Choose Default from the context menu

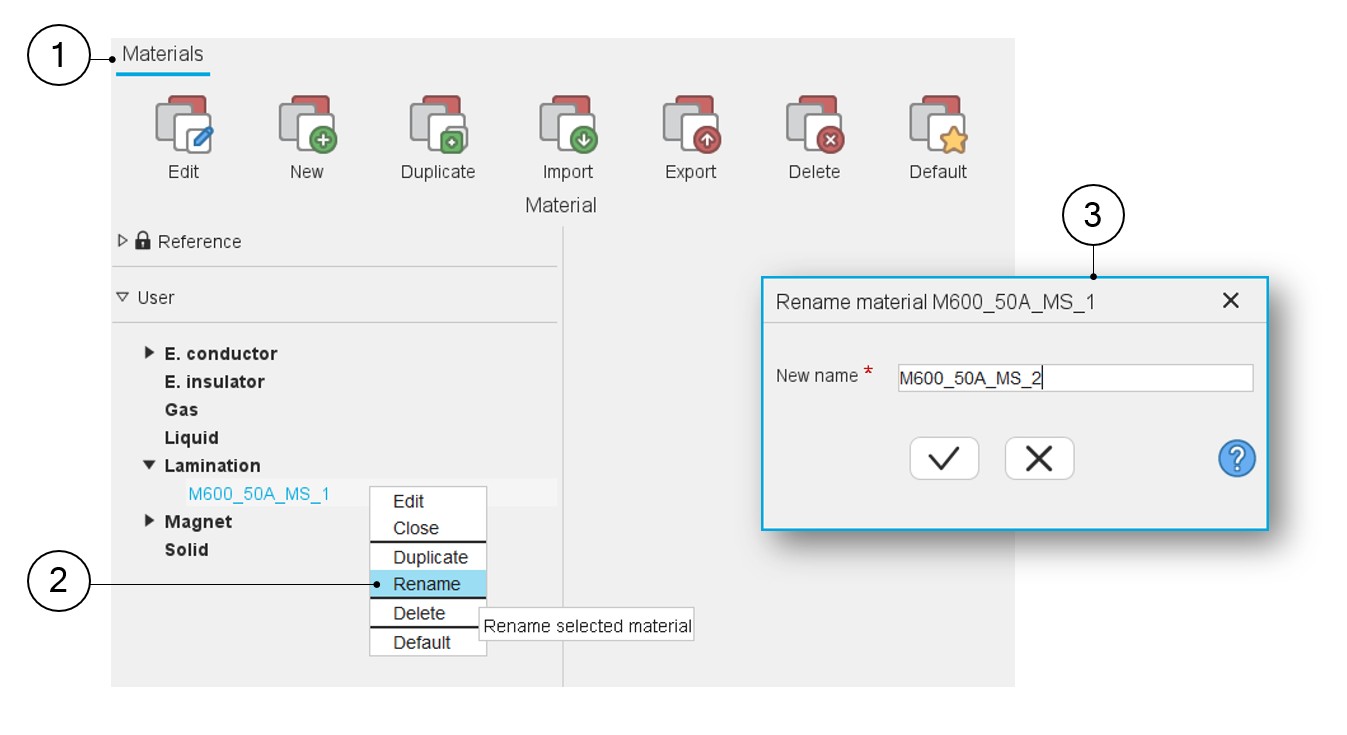pos(428,642)
